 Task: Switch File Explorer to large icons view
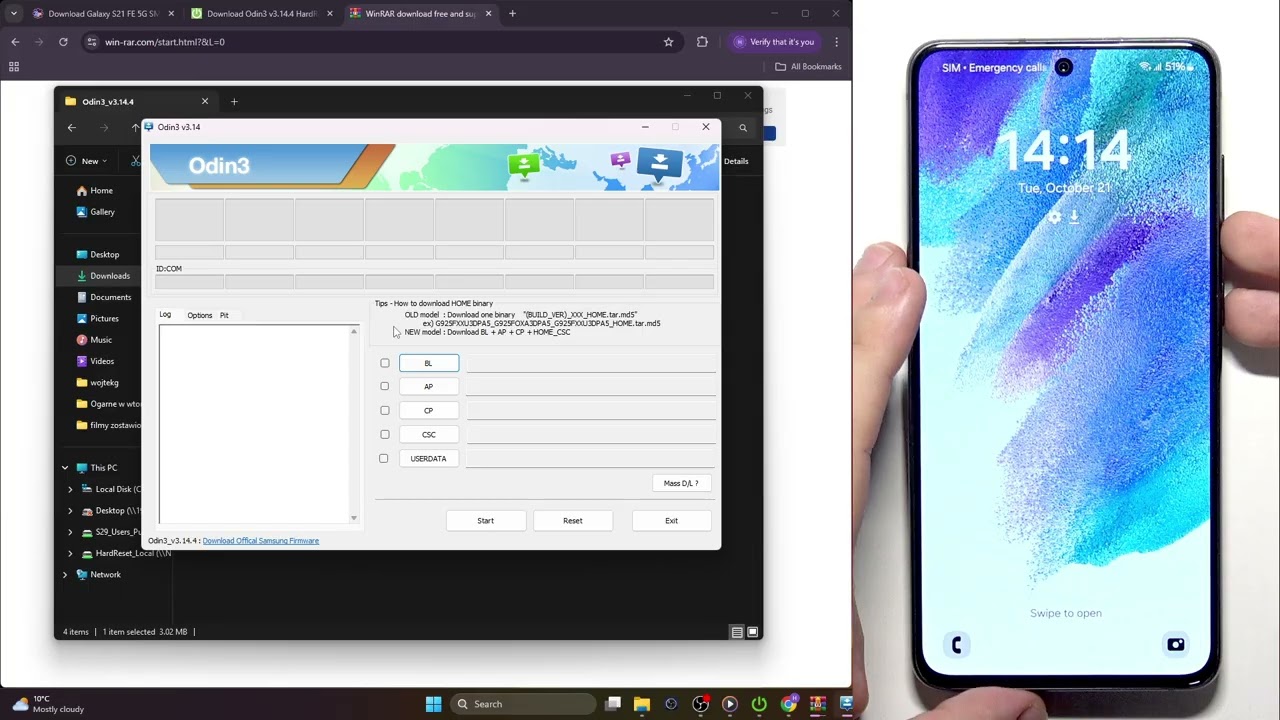pyautogui.click(x=753, y=632)
